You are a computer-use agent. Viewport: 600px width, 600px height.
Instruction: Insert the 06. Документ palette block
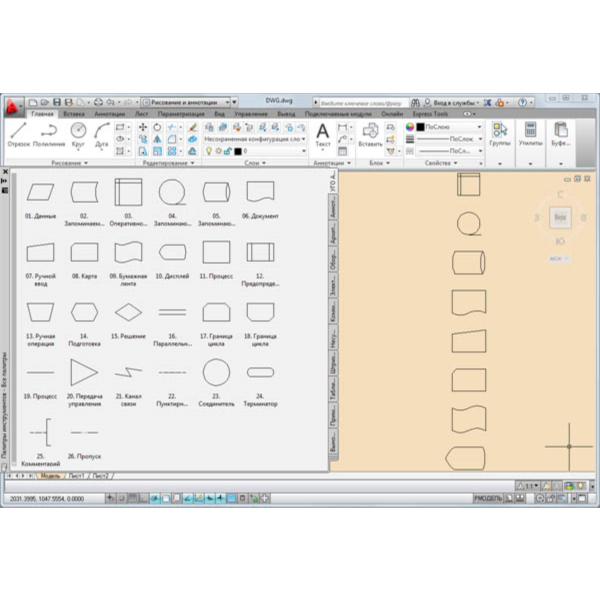tap(260, 199)
